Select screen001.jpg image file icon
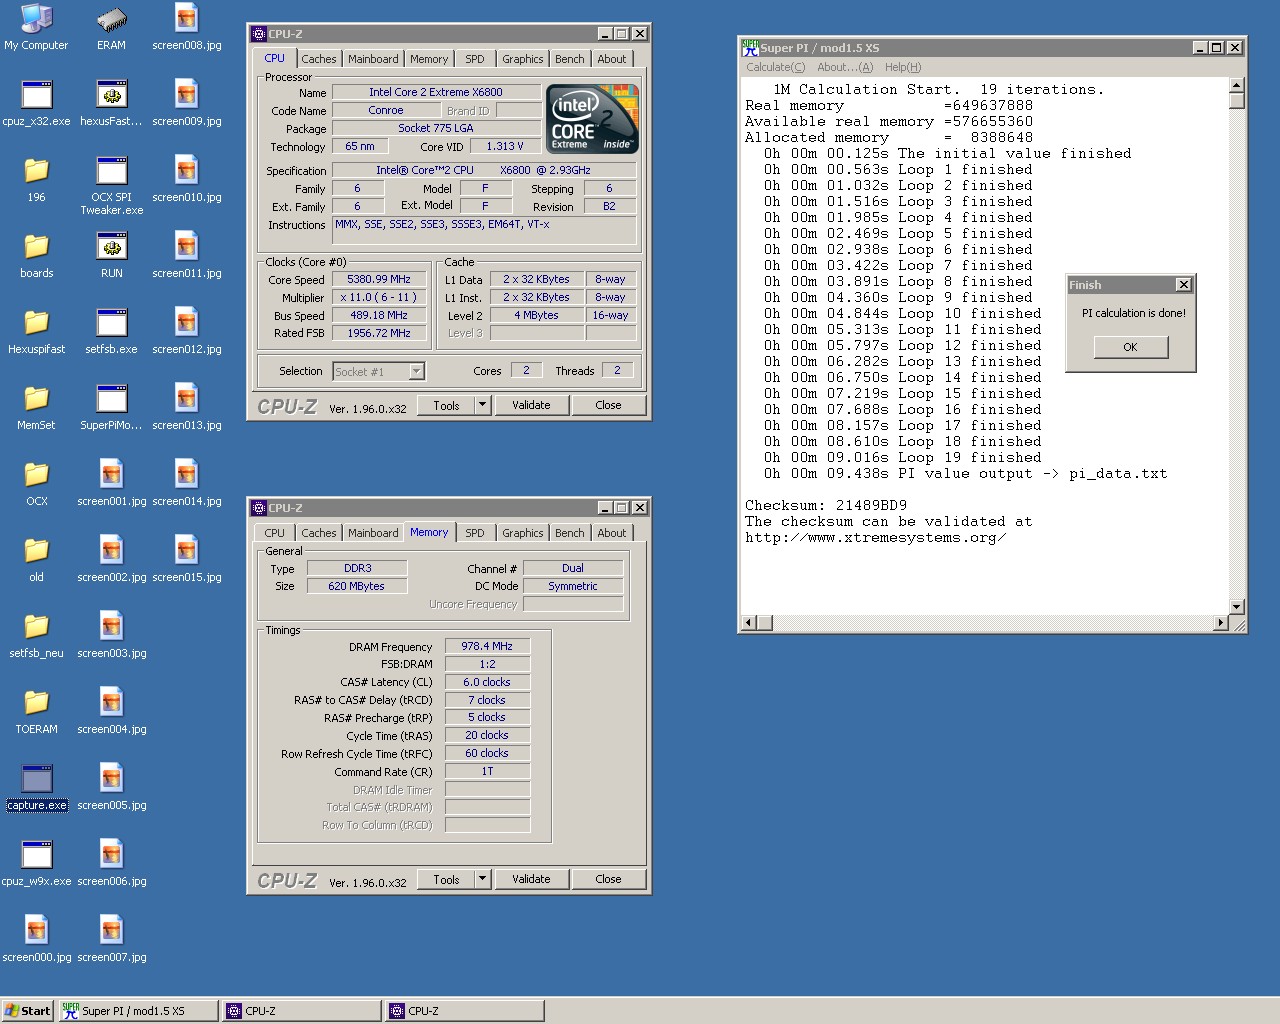This screenshot has height=1024, width=1280. (111, 483)
